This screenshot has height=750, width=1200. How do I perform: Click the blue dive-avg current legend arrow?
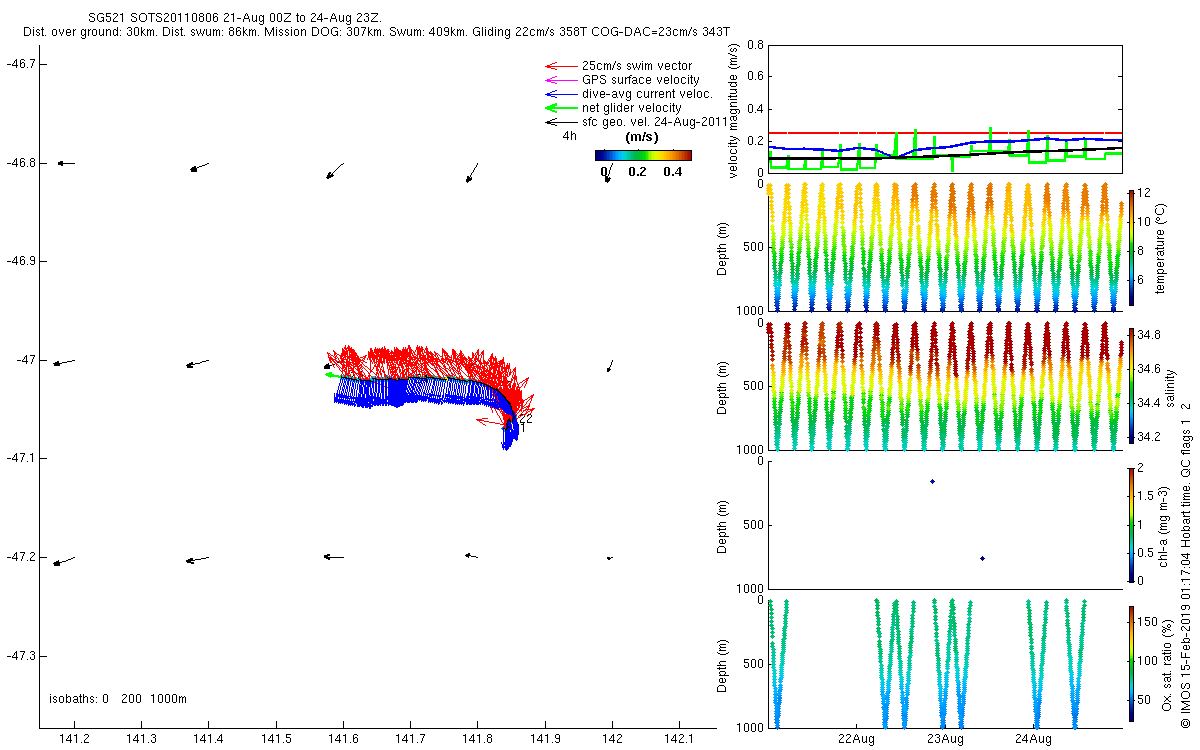(559, 94)
